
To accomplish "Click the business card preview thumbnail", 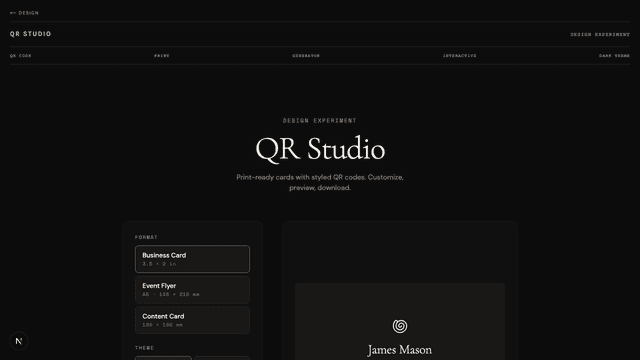I will (400, 322).
